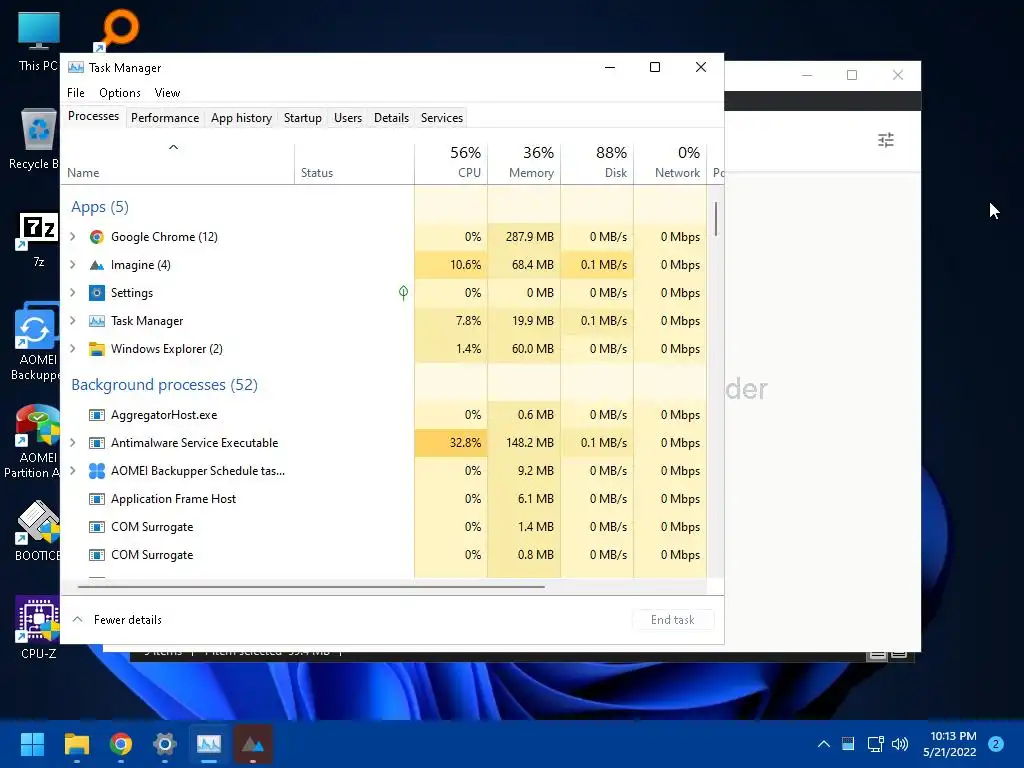
Task: Expand the Windows Explorer (2) process group
Action: click(72, 349)
